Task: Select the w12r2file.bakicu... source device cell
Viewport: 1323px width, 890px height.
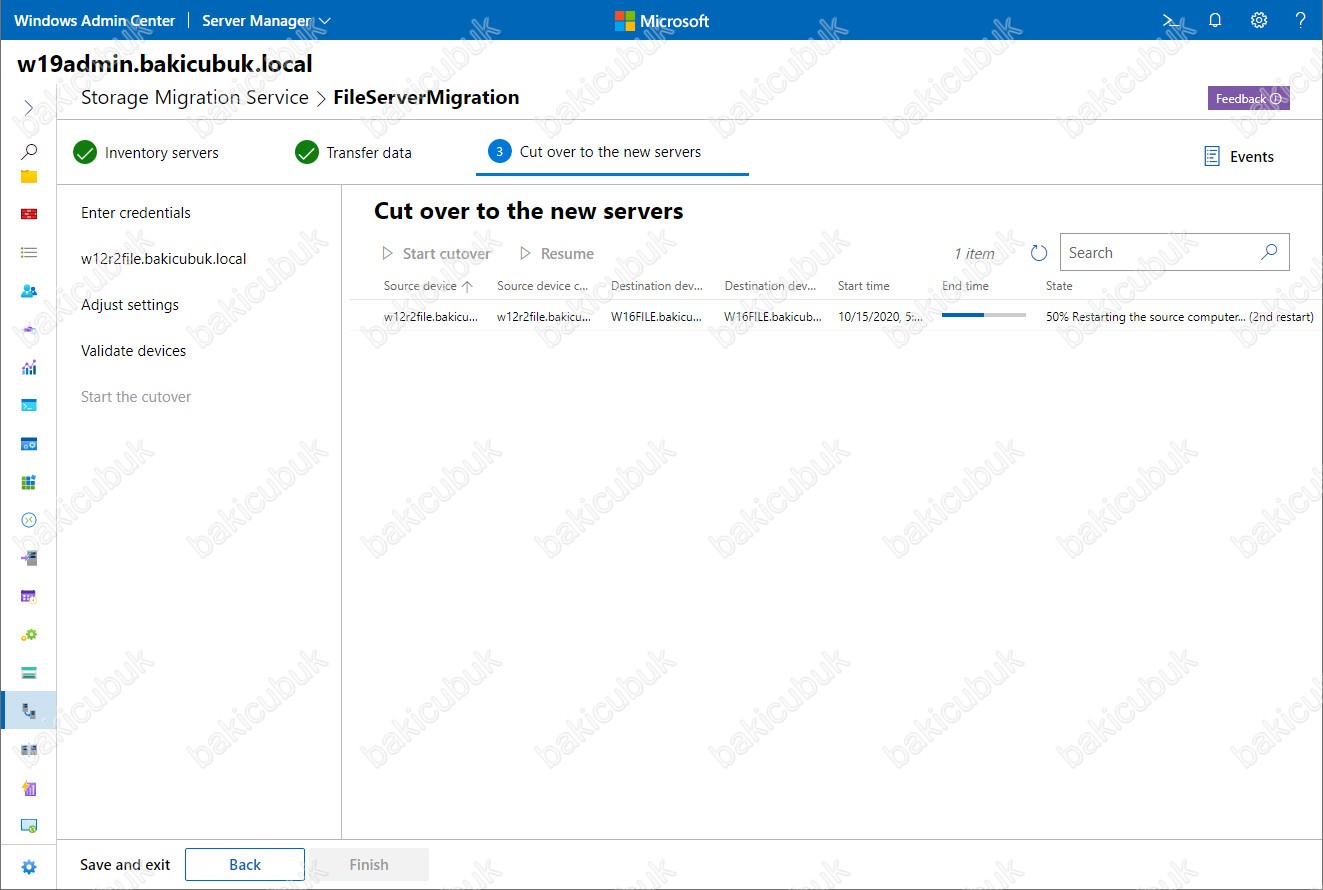Action: click(x=431, y=317)
